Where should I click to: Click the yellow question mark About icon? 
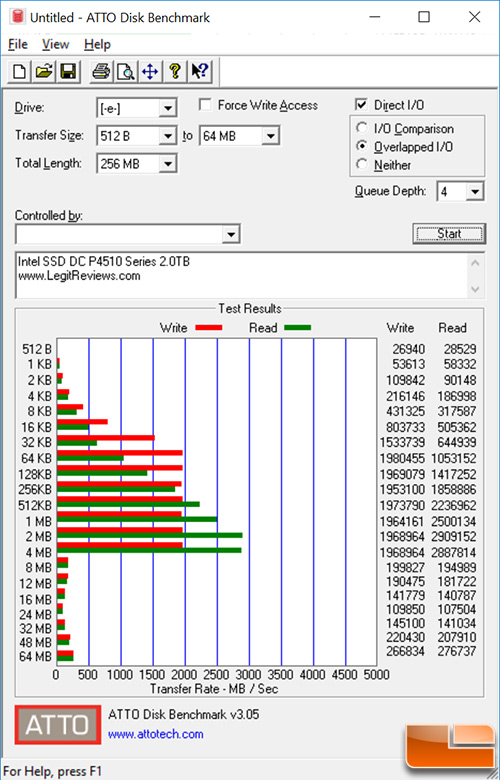tap(175, 72)
